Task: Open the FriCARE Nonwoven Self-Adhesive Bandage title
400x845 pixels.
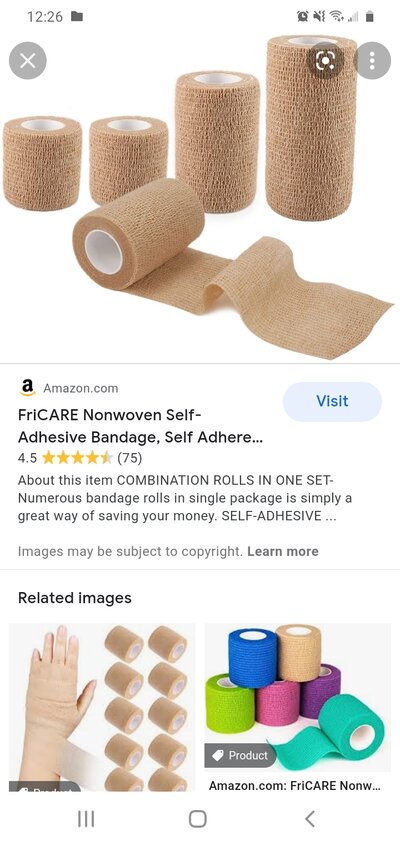Action: pos(140,426)
